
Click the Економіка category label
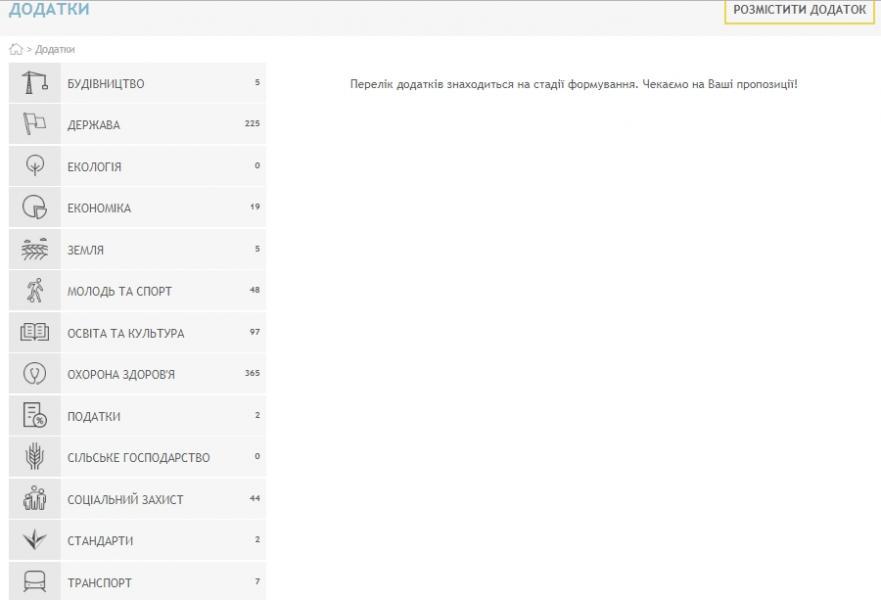tap(98, 208)
